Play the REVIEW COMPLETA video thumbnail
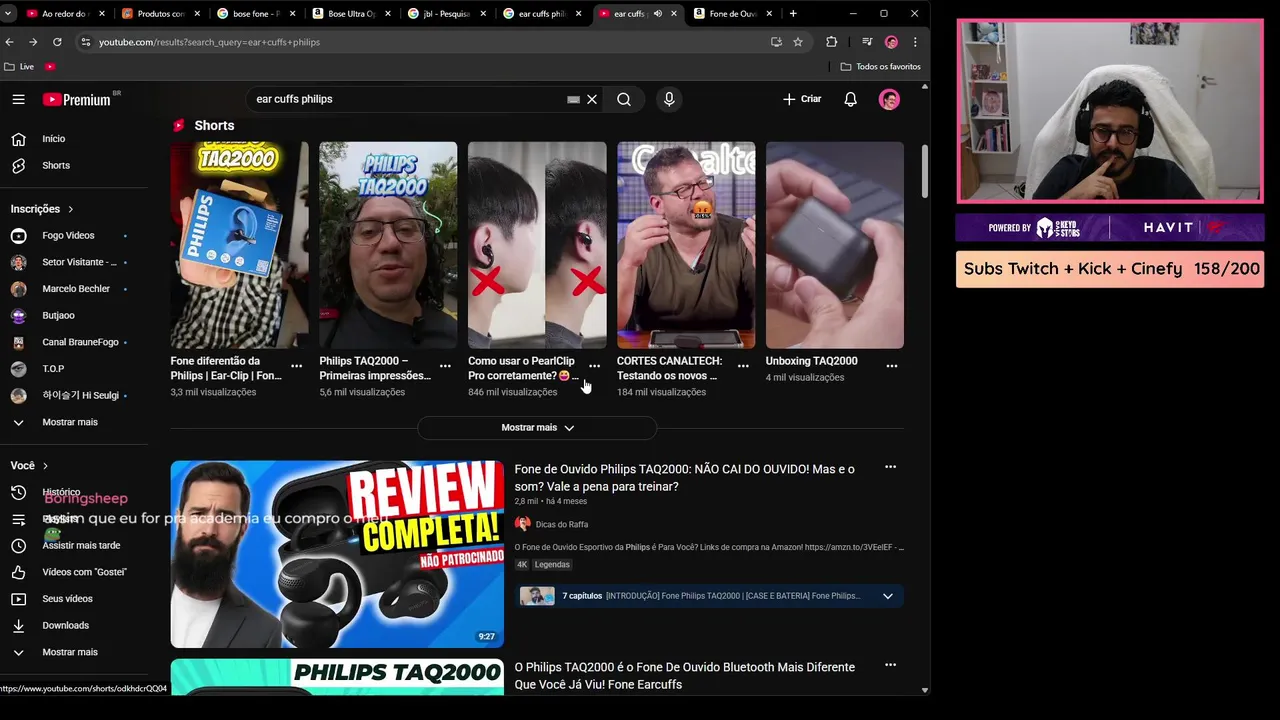The width and height of the screenshot is (1280, 720). click(337, 554)
